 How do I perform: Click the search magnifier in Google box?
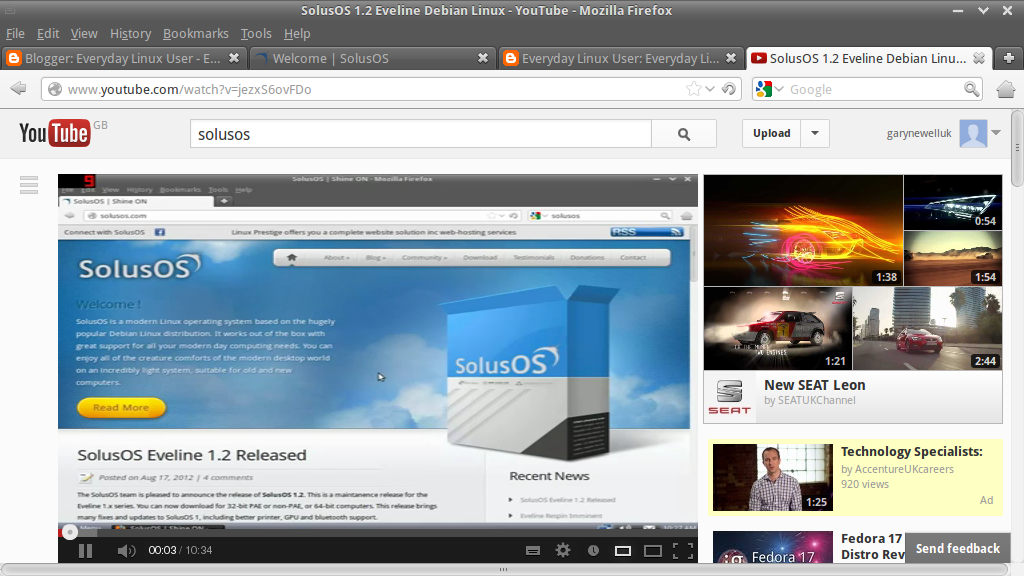[971, 89]
